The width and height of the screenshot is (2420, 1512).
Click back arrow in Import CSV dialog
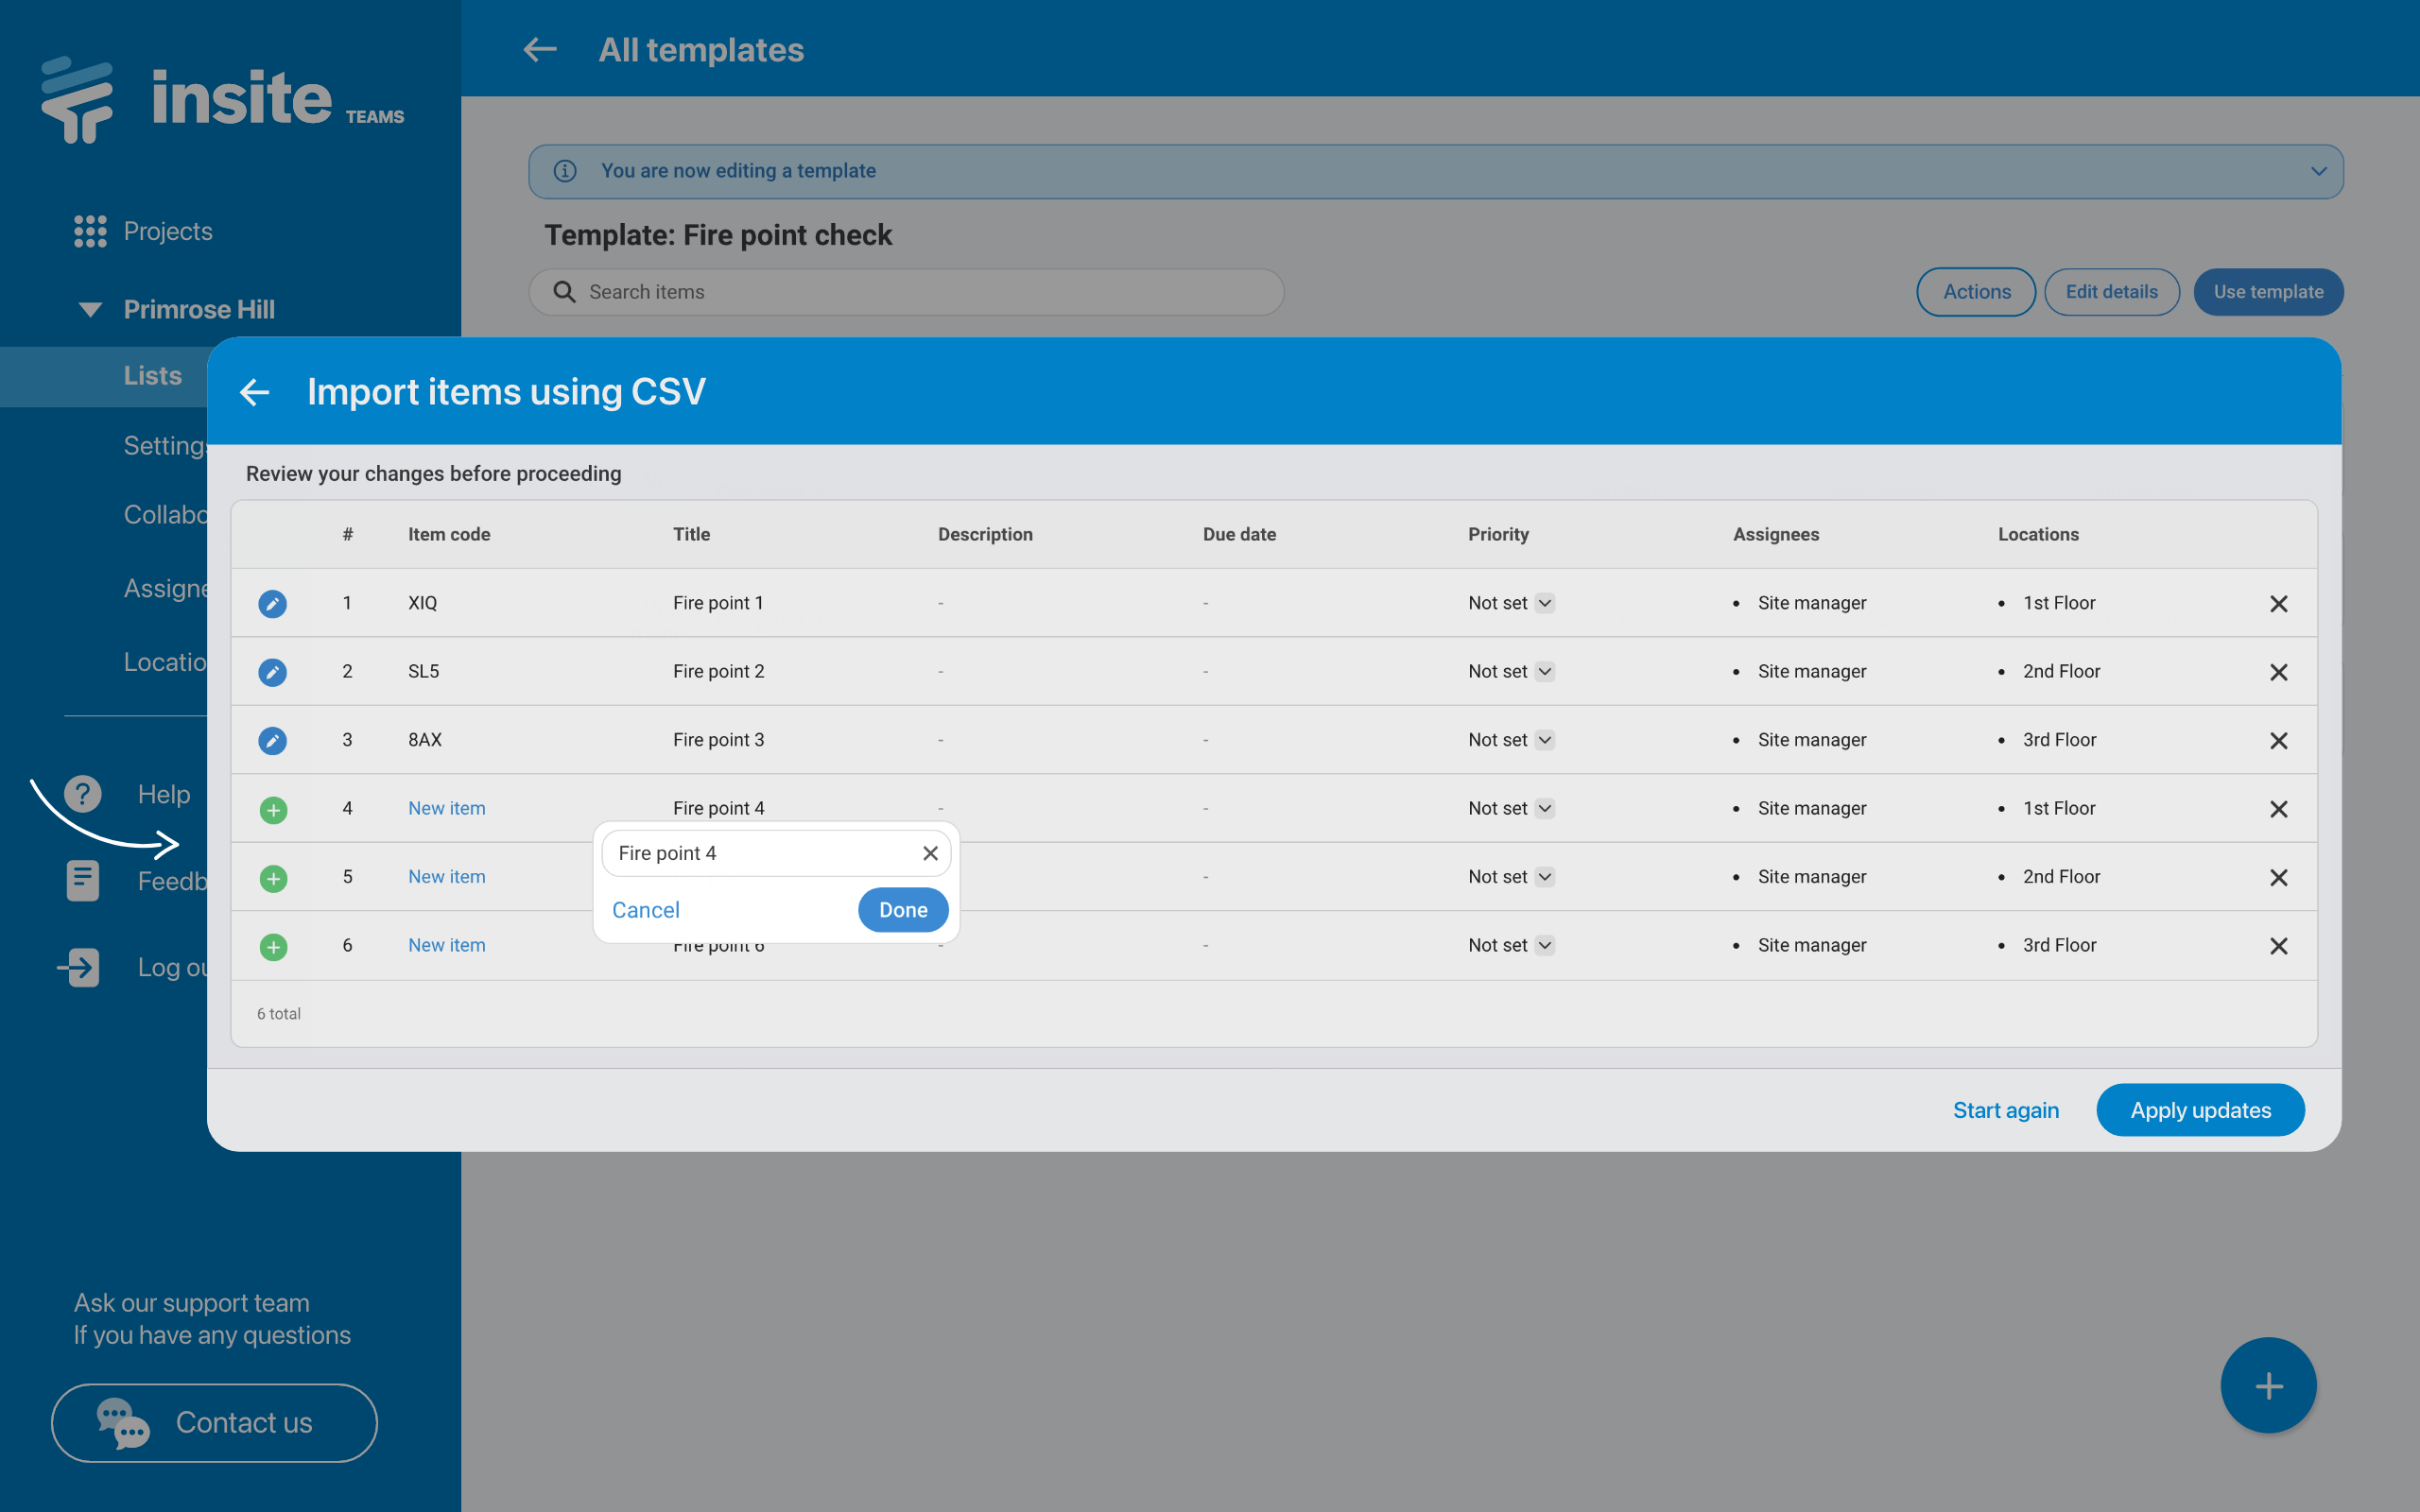pyautogui.click(x=255, y=392)
